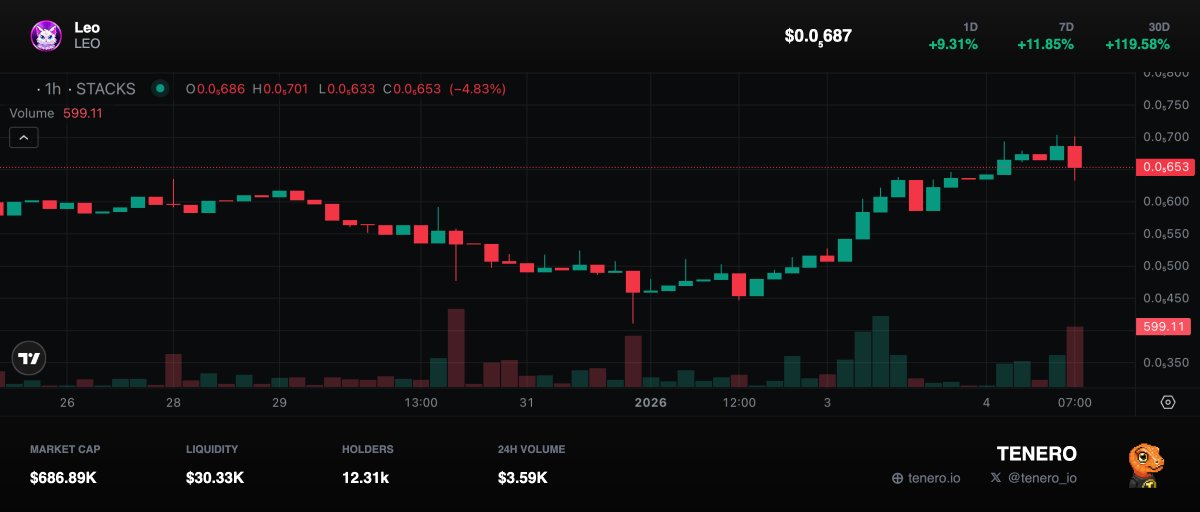This screenshot has width=1200, height=512.
Task: Click the open price O value
Action: coord(220,89)
